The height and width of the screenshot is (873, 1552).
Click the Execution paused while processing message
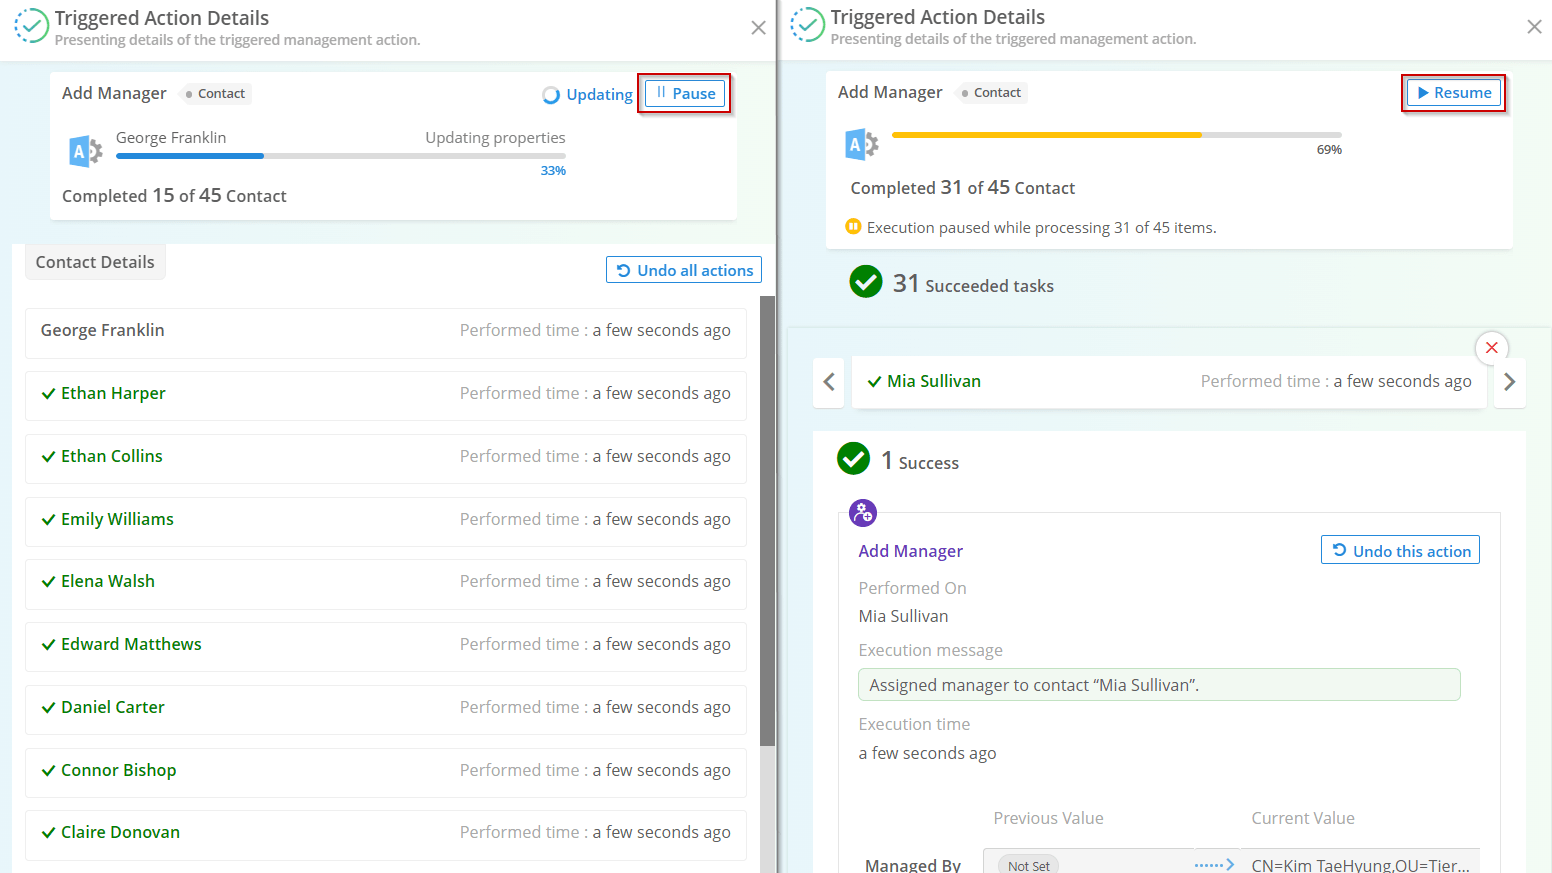pyautogui.click(x=1041, y=227)
